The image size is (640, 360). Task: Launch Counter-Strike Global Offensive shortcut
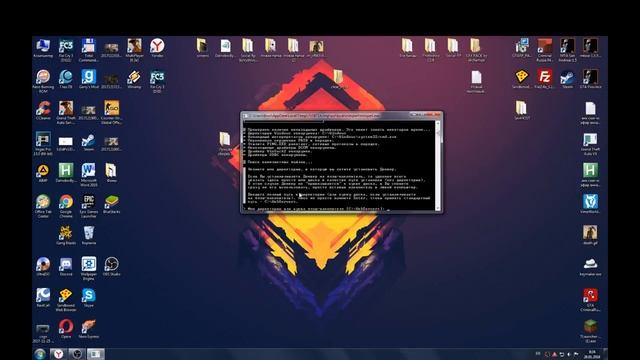click(x=111, y=112)
